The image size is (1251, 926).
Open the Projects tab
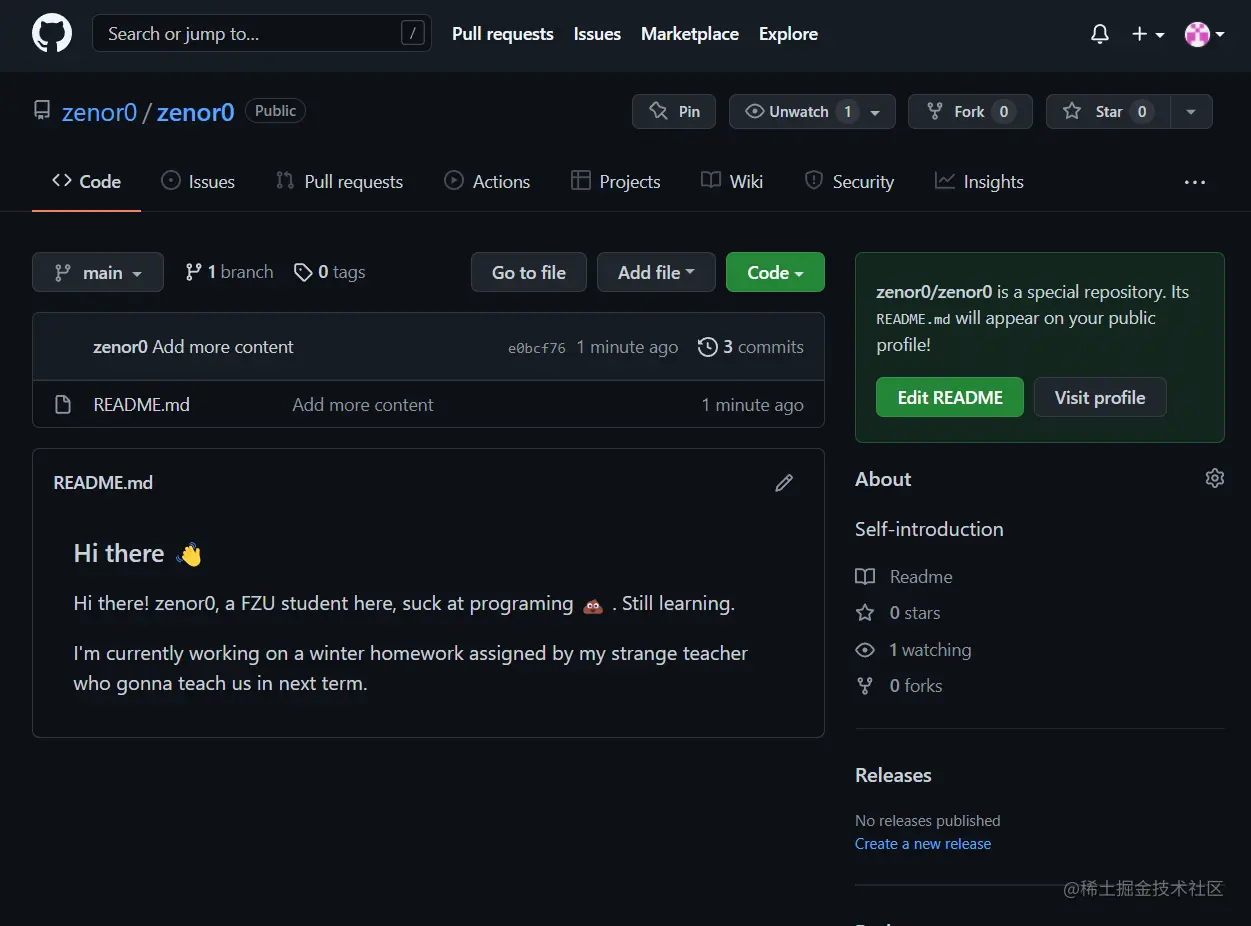[x=615, y=182]
